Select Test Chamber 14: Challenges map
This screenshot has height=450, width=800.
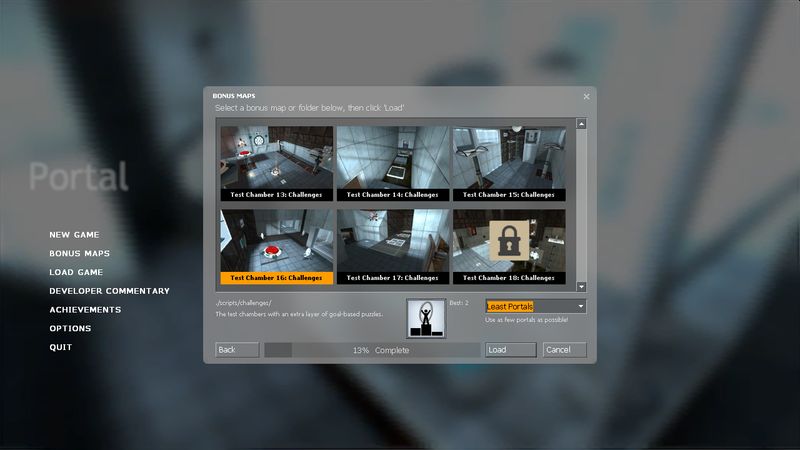pos(392,163)
